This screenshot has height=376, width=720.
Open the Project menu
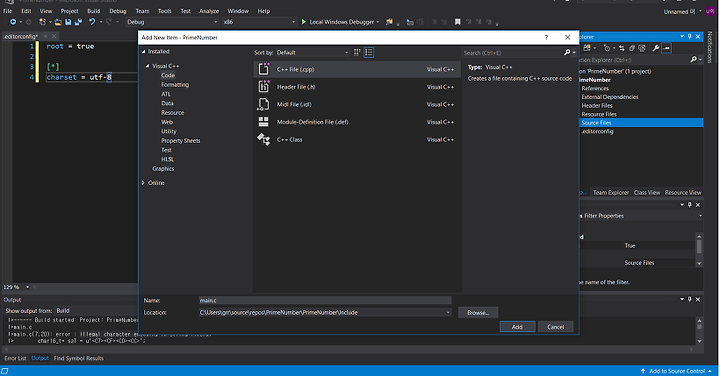(69, 11)
